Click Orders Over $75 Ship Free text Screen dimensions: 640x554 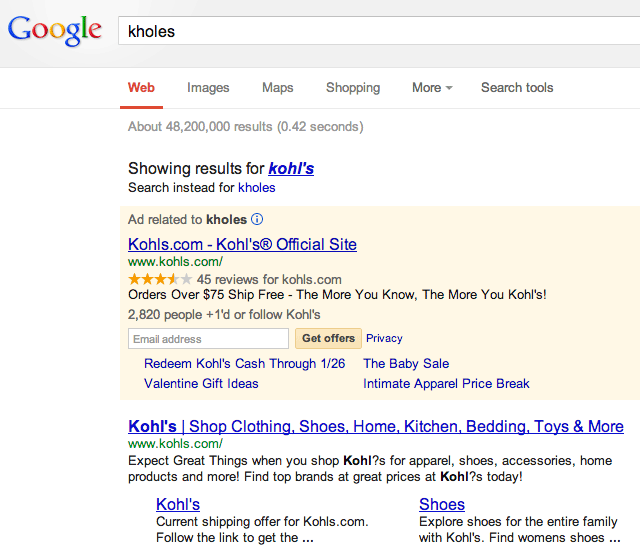click(337, 294)
